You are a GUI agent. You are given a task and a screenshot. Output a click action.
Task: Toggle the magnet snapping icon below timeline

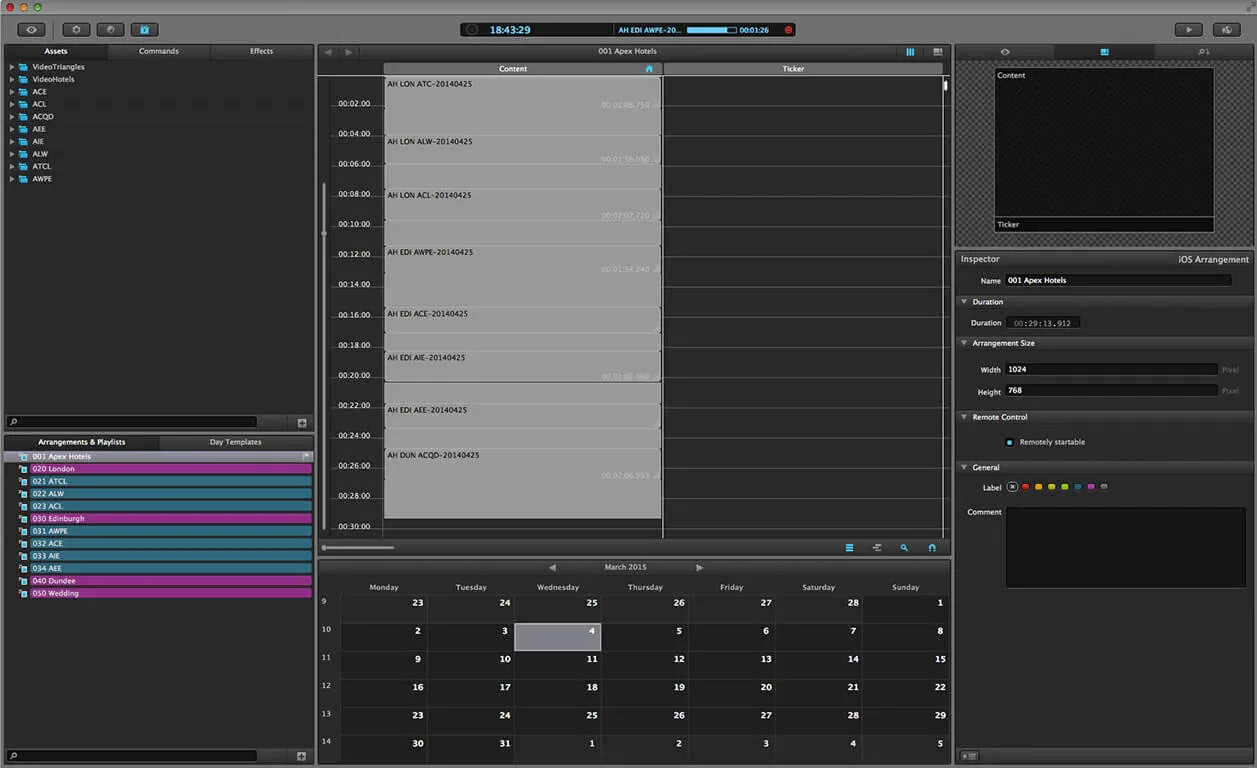click(x=932, y=548)
